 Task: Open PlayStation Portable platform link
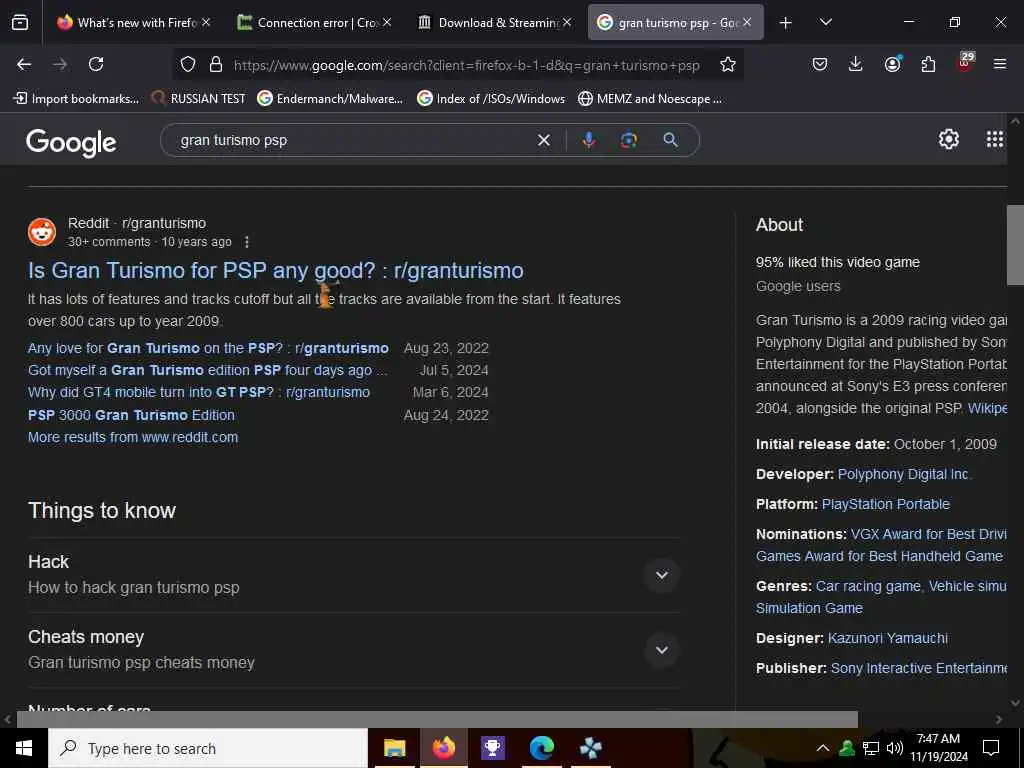[x=886, y=504]
